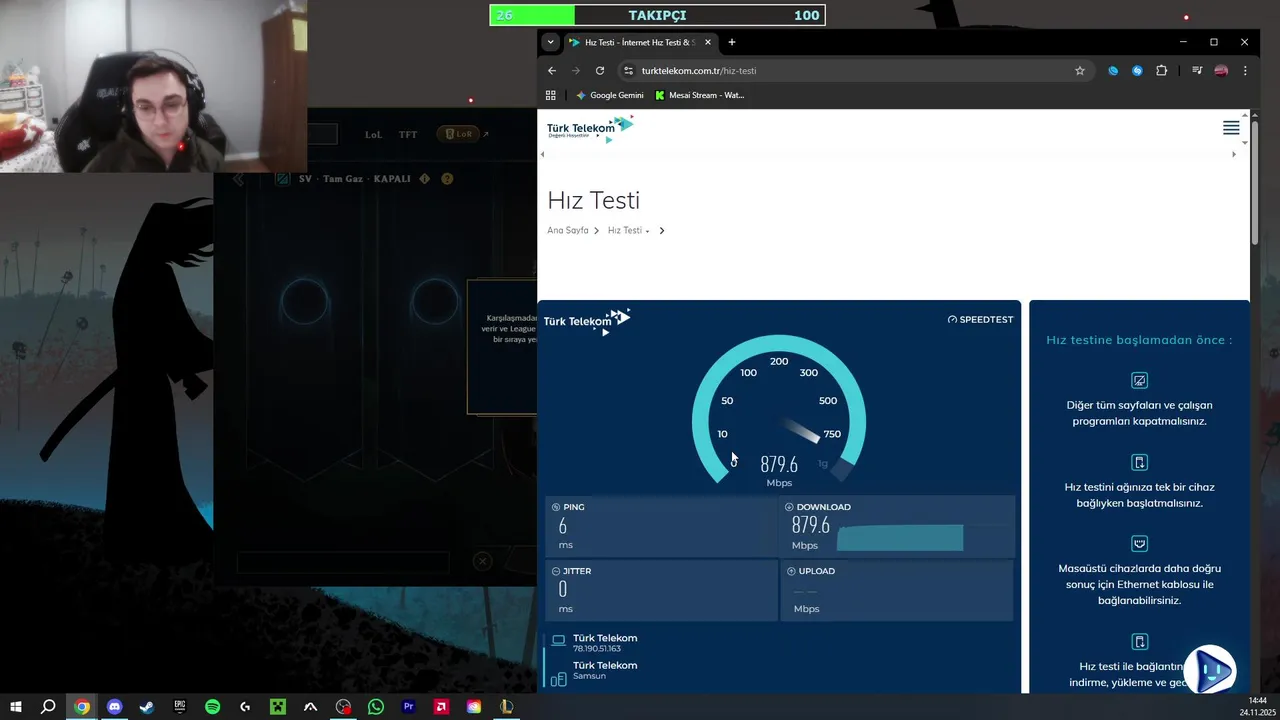Click the speedometer gauge dial
The height and width of the screenshot is (720, 1280).
(779, 410)
